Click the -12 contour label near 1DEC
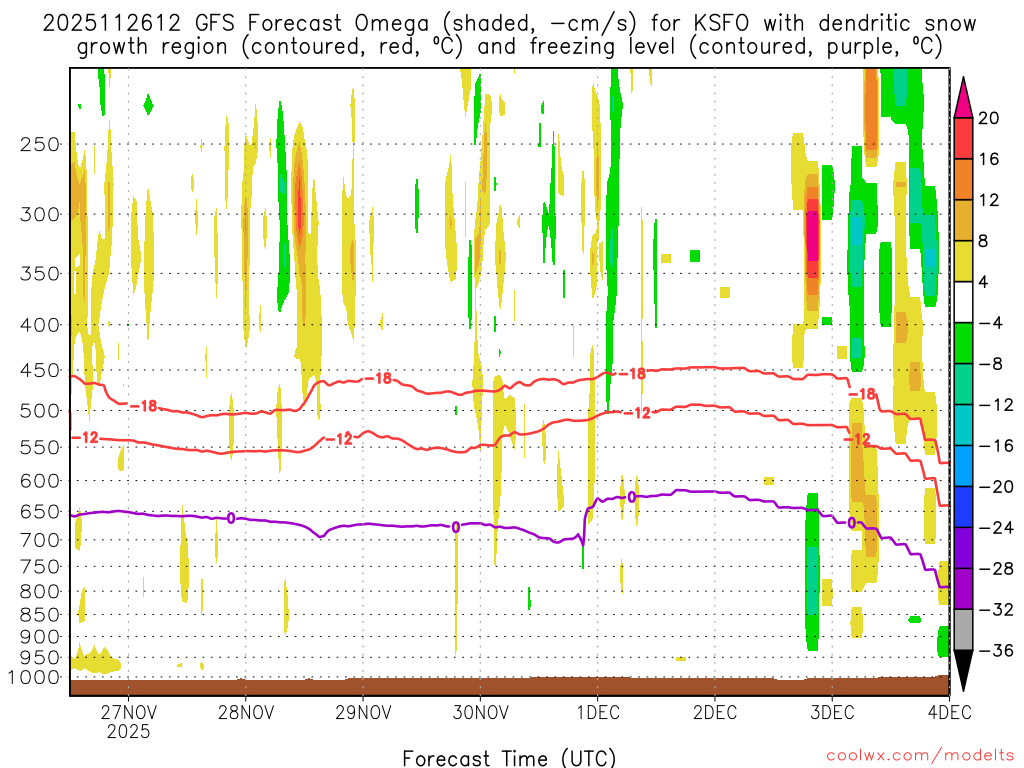Viewport: 1024px width, 768px height. pos(637,413)
